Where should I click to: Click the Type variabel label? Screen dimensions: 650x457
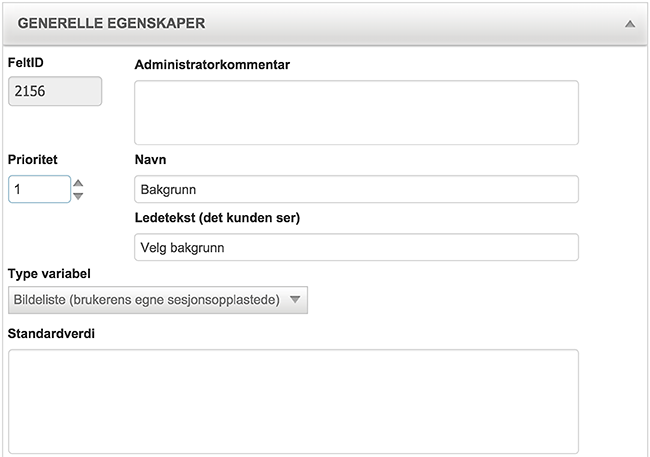pos(49,274)
